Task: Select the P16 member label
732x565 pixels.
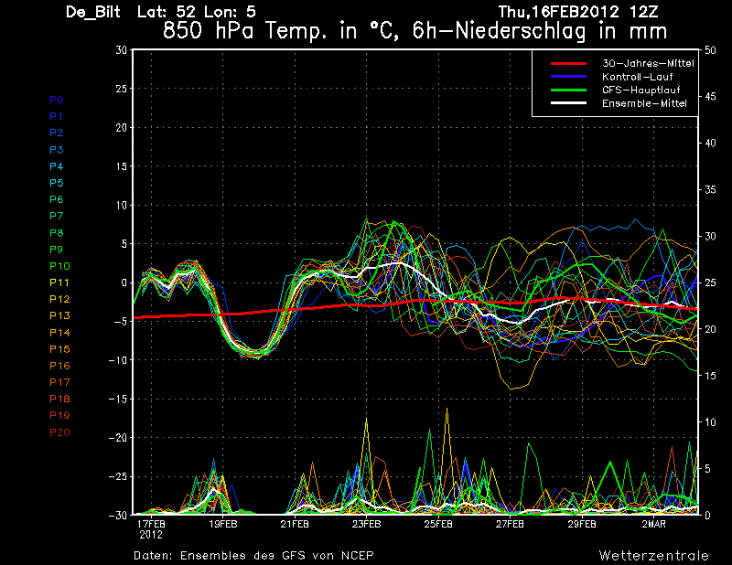Action: 60,366
